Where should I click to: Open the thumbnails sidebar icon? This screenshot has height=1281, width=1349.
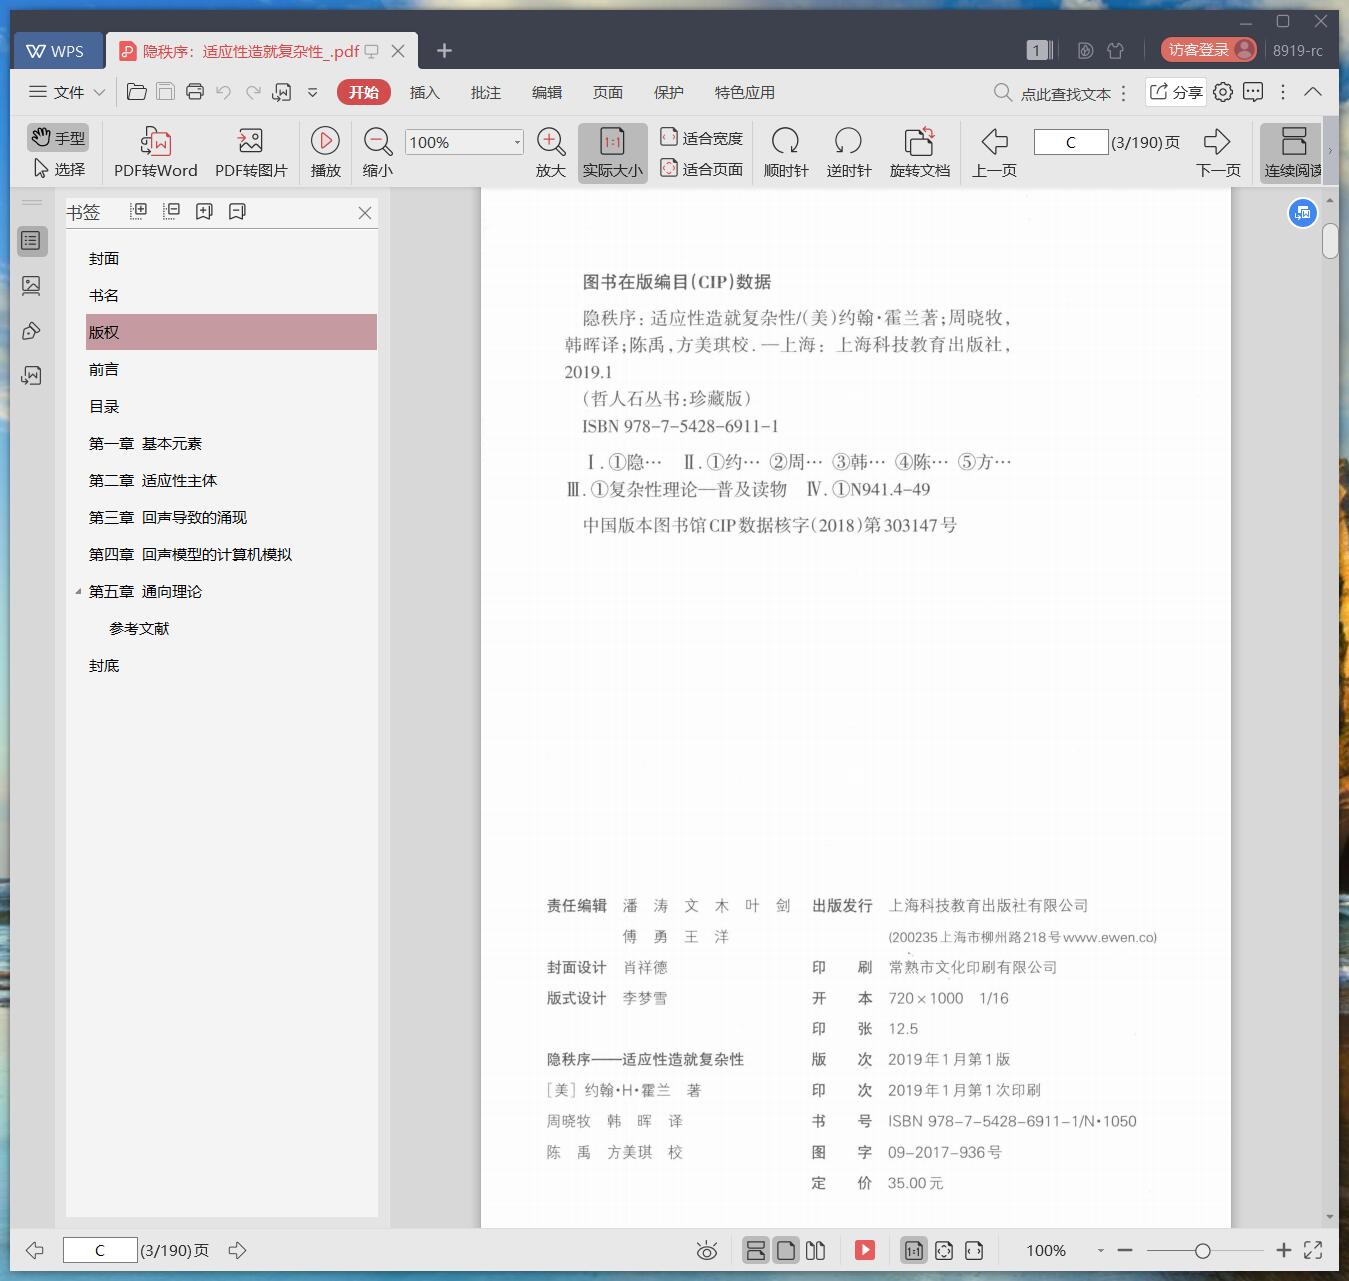click(x=31, y=286)
